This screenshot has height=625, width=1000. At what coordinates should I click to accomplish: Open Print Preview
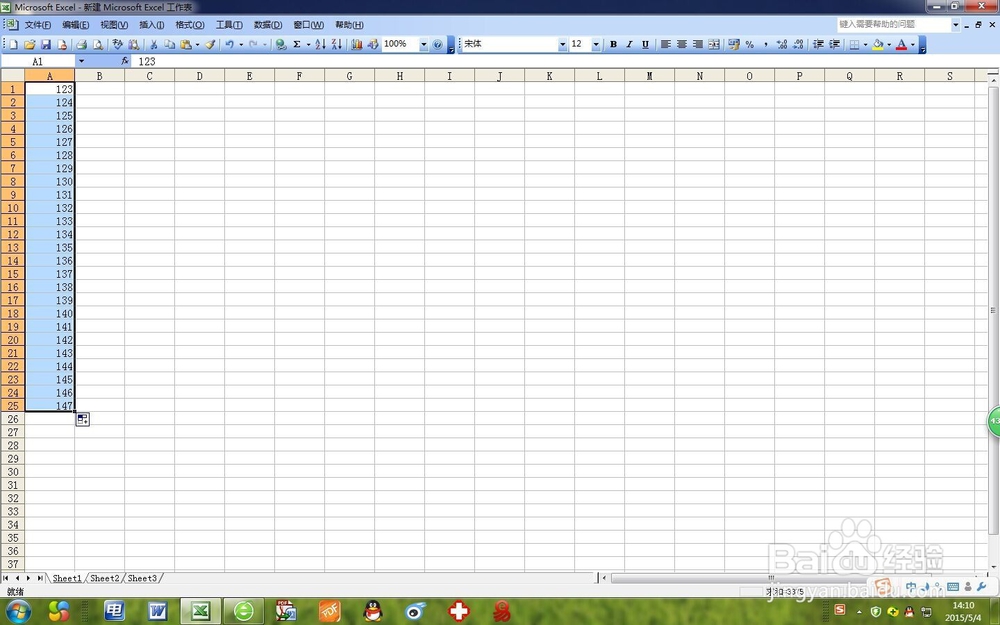(x=98, y=44)
